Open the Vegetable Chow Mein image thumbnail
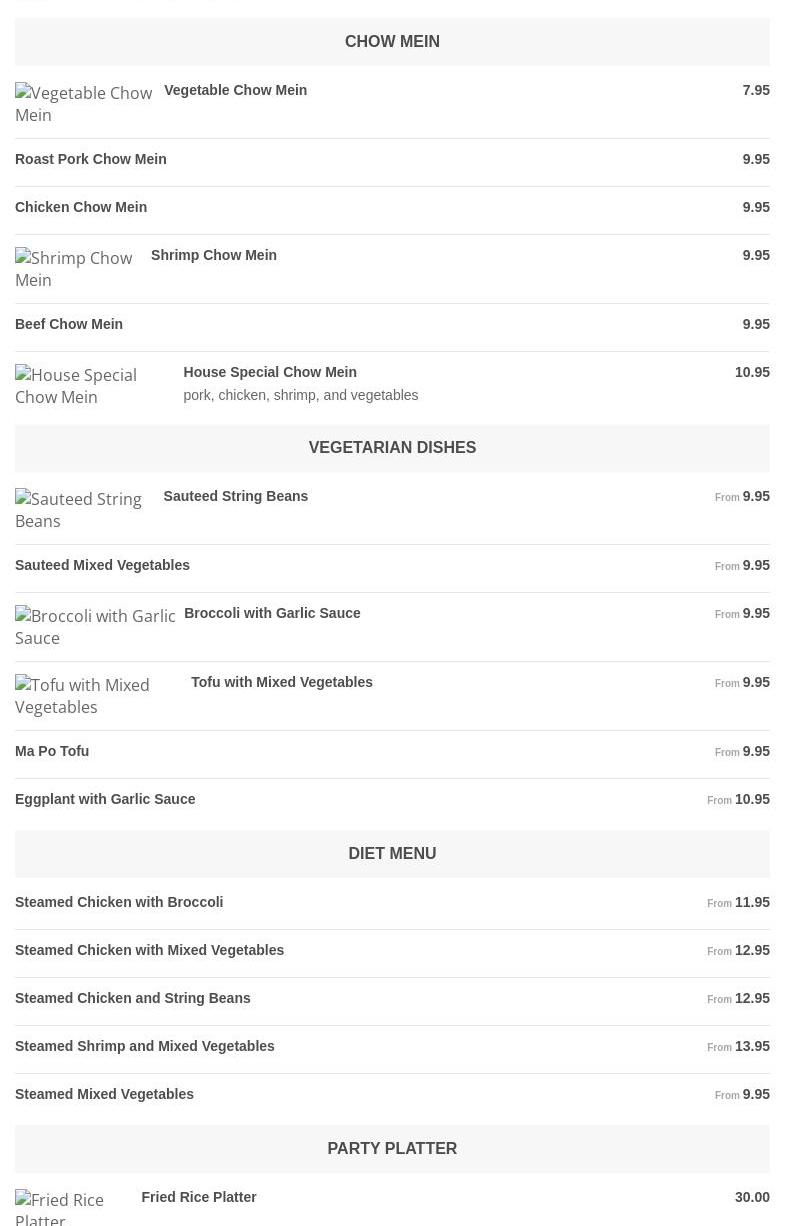This screenshot has width=785, height=1226. tap(85, 103)
